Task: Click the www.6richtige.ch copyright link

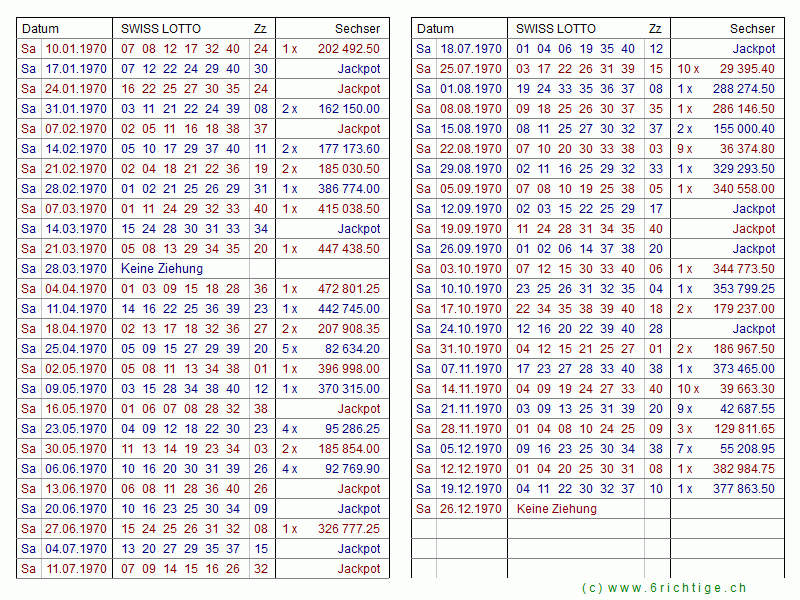Action: pyautogui.click(x=663, y=588)
